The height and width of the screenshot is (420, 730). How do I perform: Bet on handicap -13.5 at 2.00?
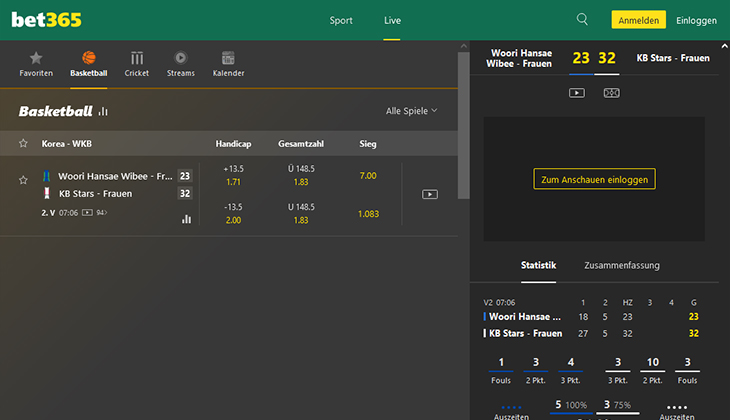233,214
